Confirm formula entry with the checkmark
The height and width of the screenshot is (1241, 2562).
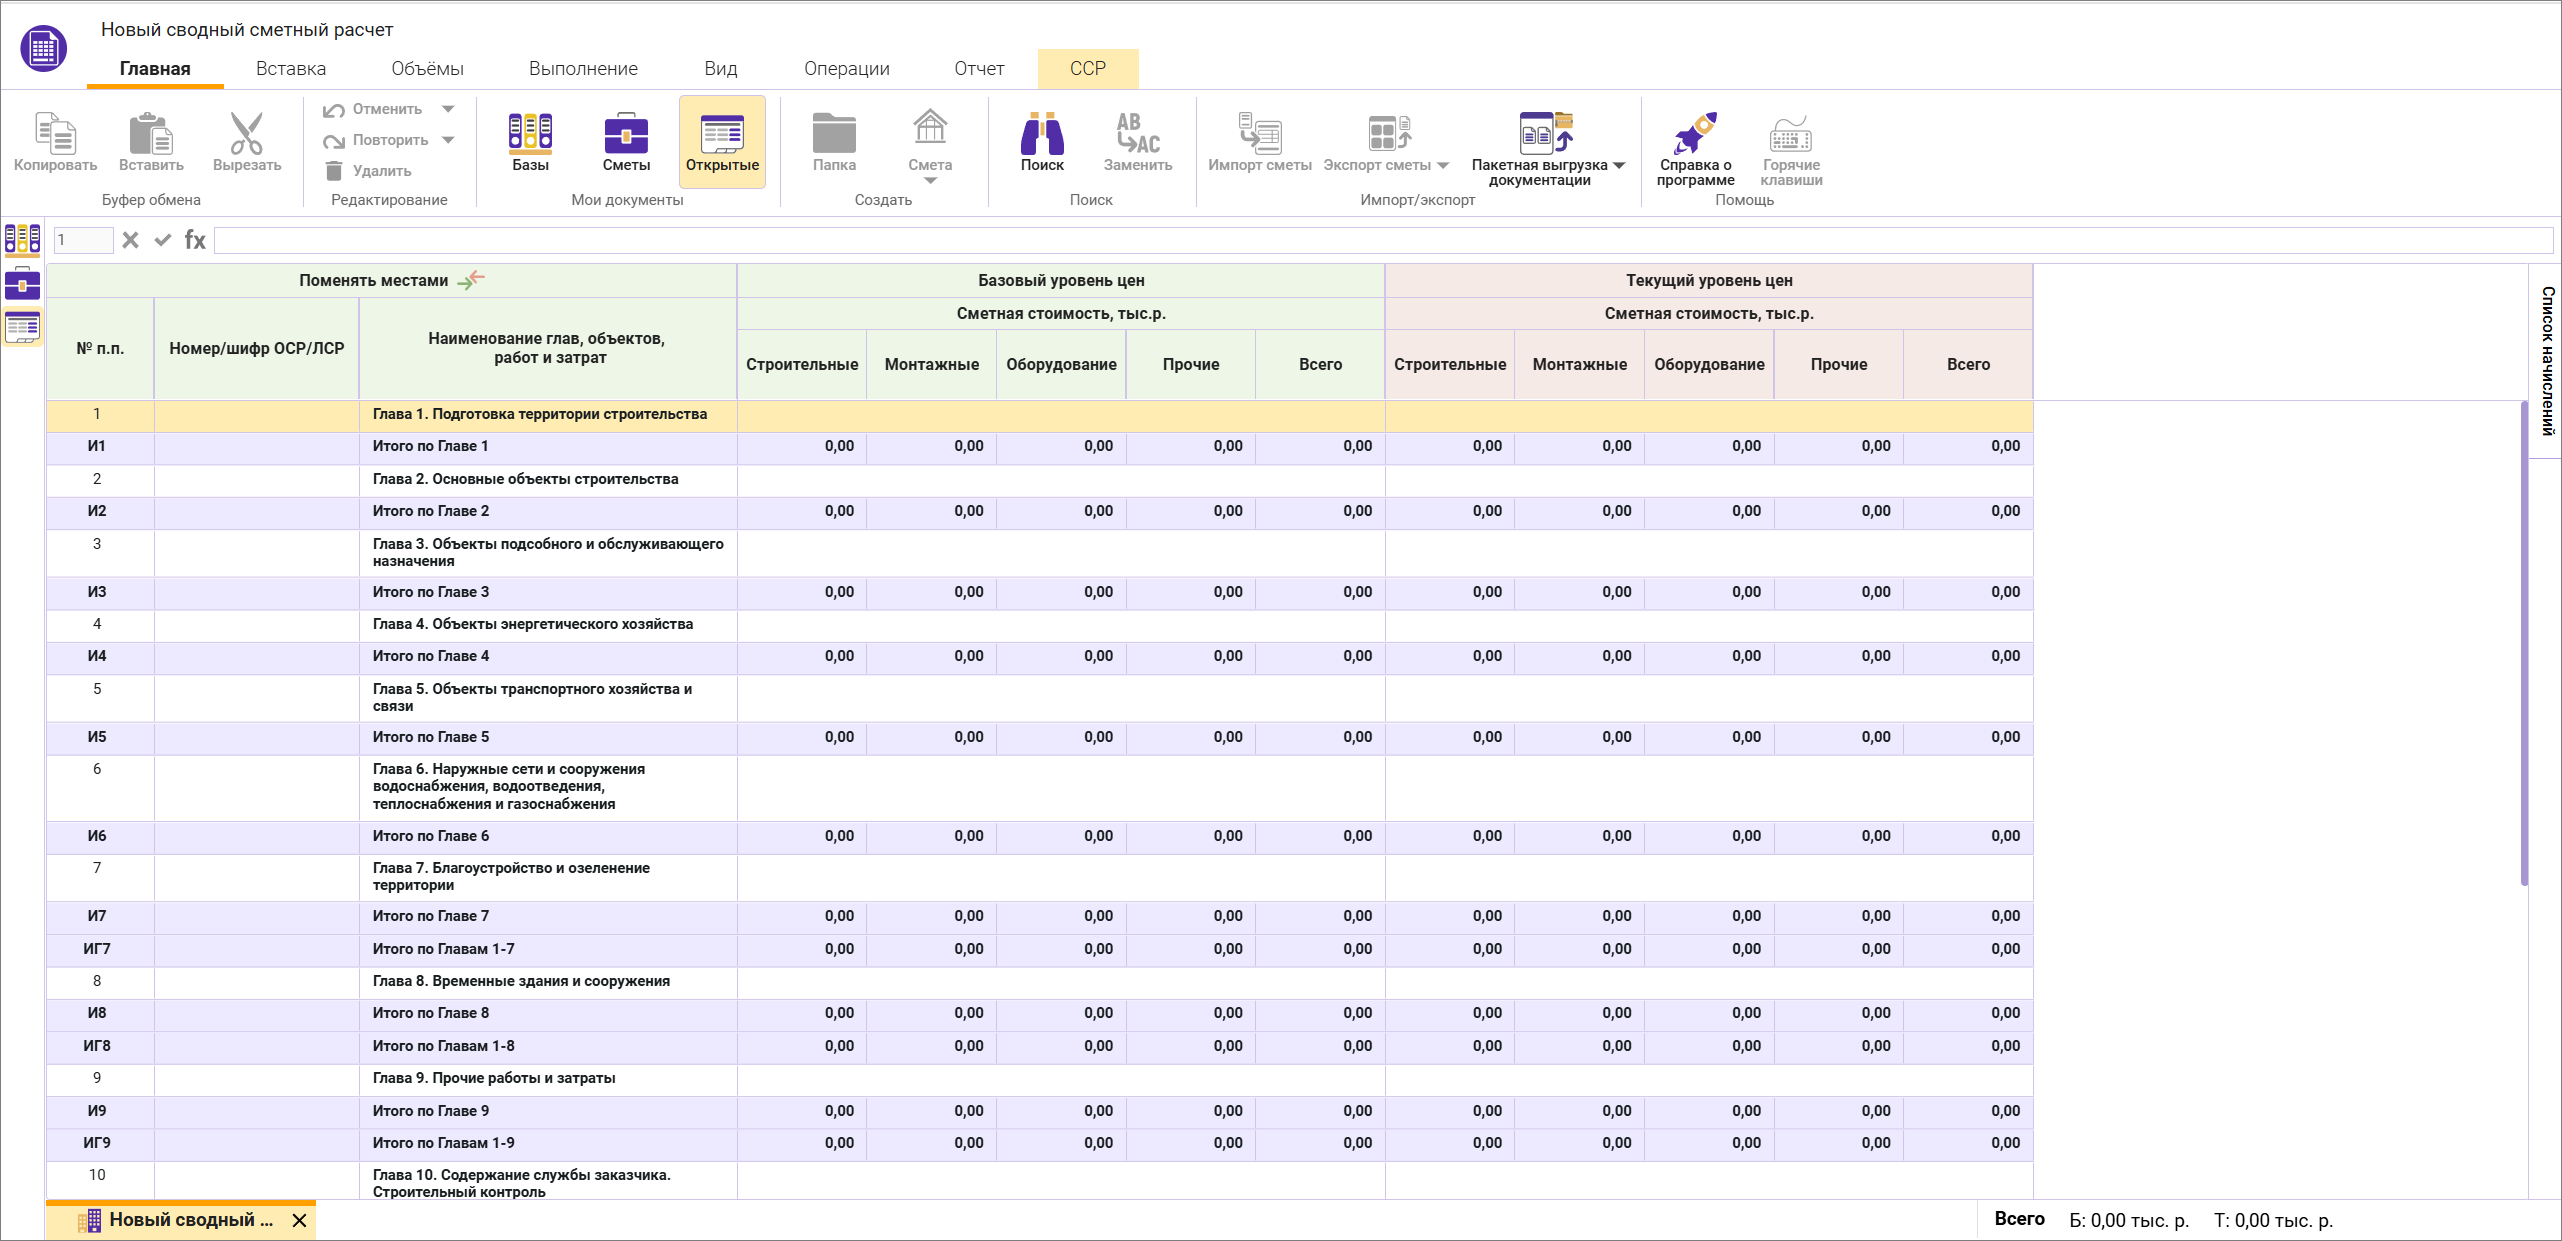[162, 240]
